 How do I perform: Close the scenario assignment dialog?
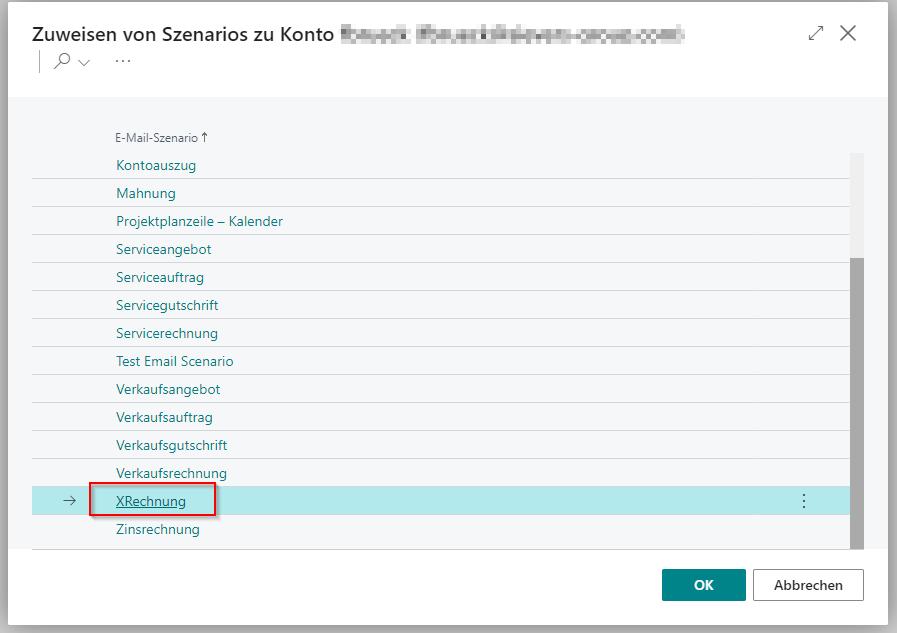point(848,33)
